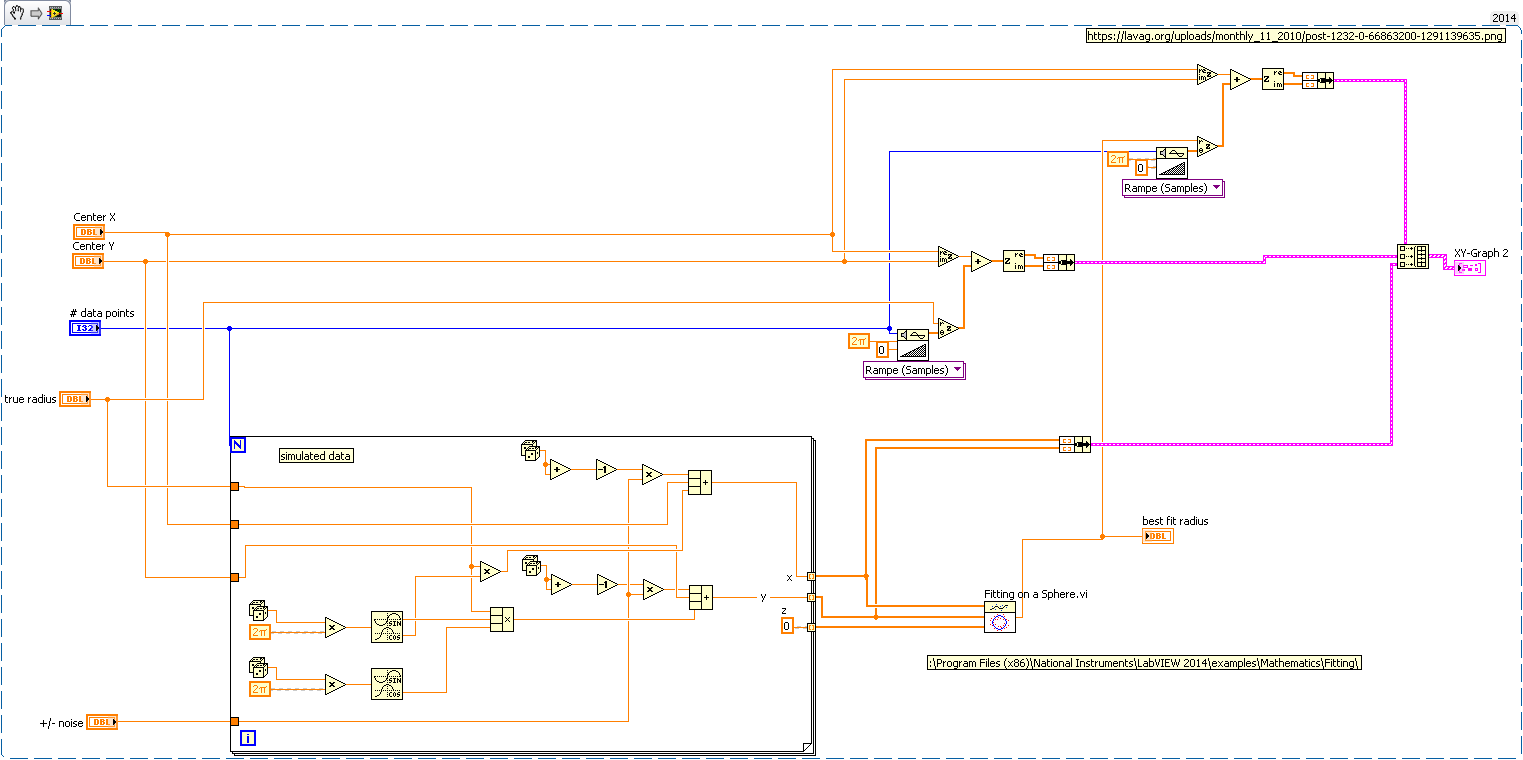1523x760 pixels.
Task: Click the Build Array node before XY-Graph 2
Action: (1412, 257)
